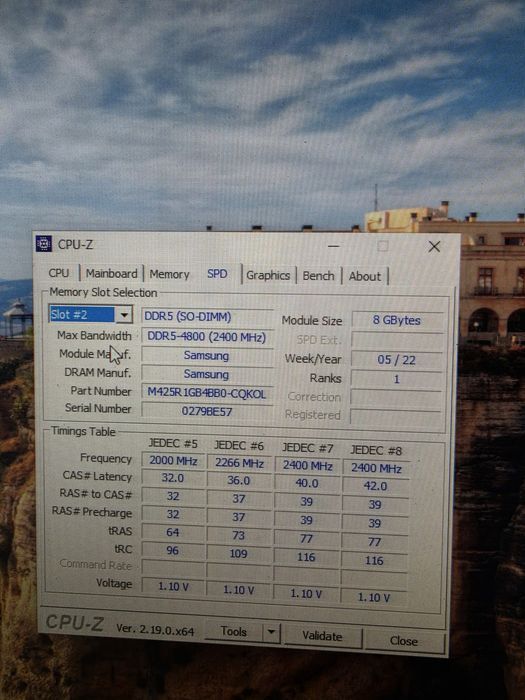Click the JEDEC #5 voltage 1.10 V cell
Screen dimensions: 525x700
click(x=173, y=586)
